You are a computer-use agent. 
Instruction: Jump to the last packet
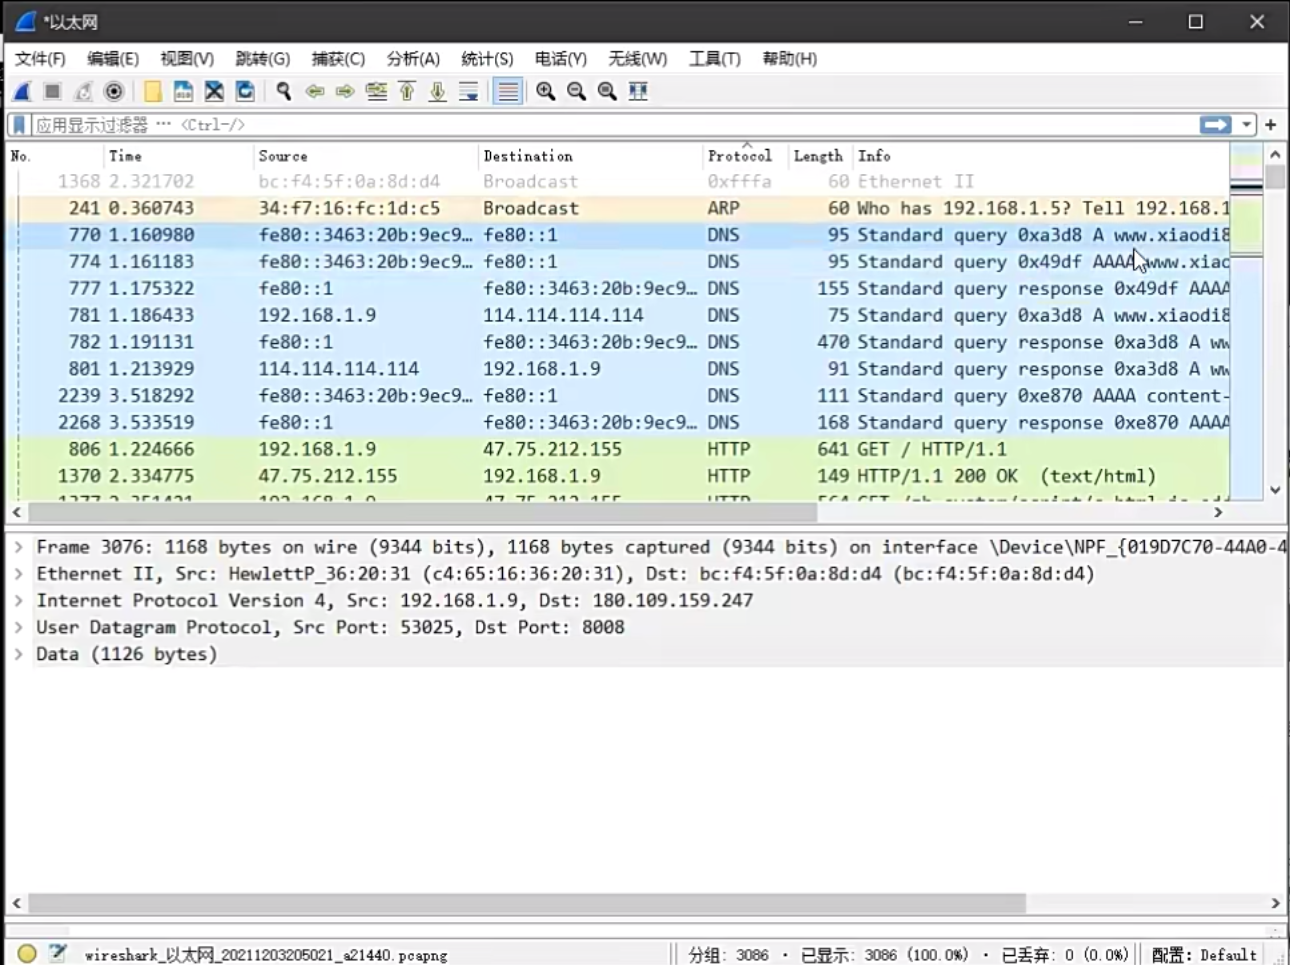tap(438, 92)
